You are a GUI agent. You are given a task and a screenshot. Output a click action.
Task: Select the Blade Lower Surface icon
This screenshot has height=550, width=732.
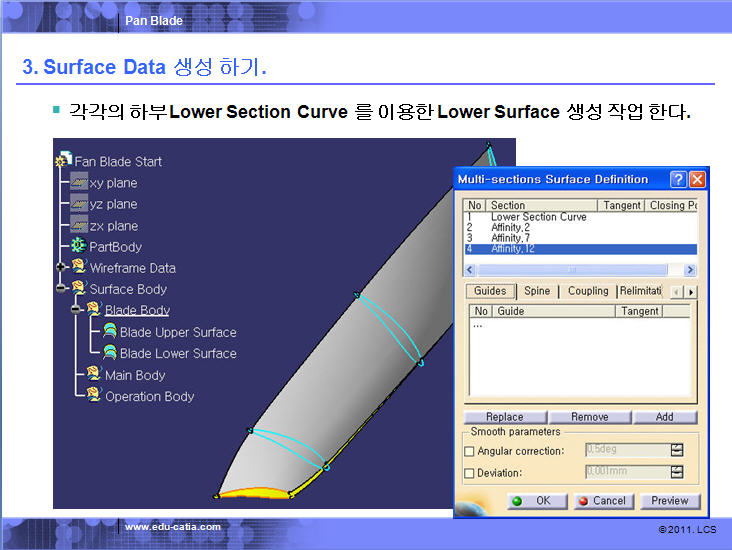110,353
